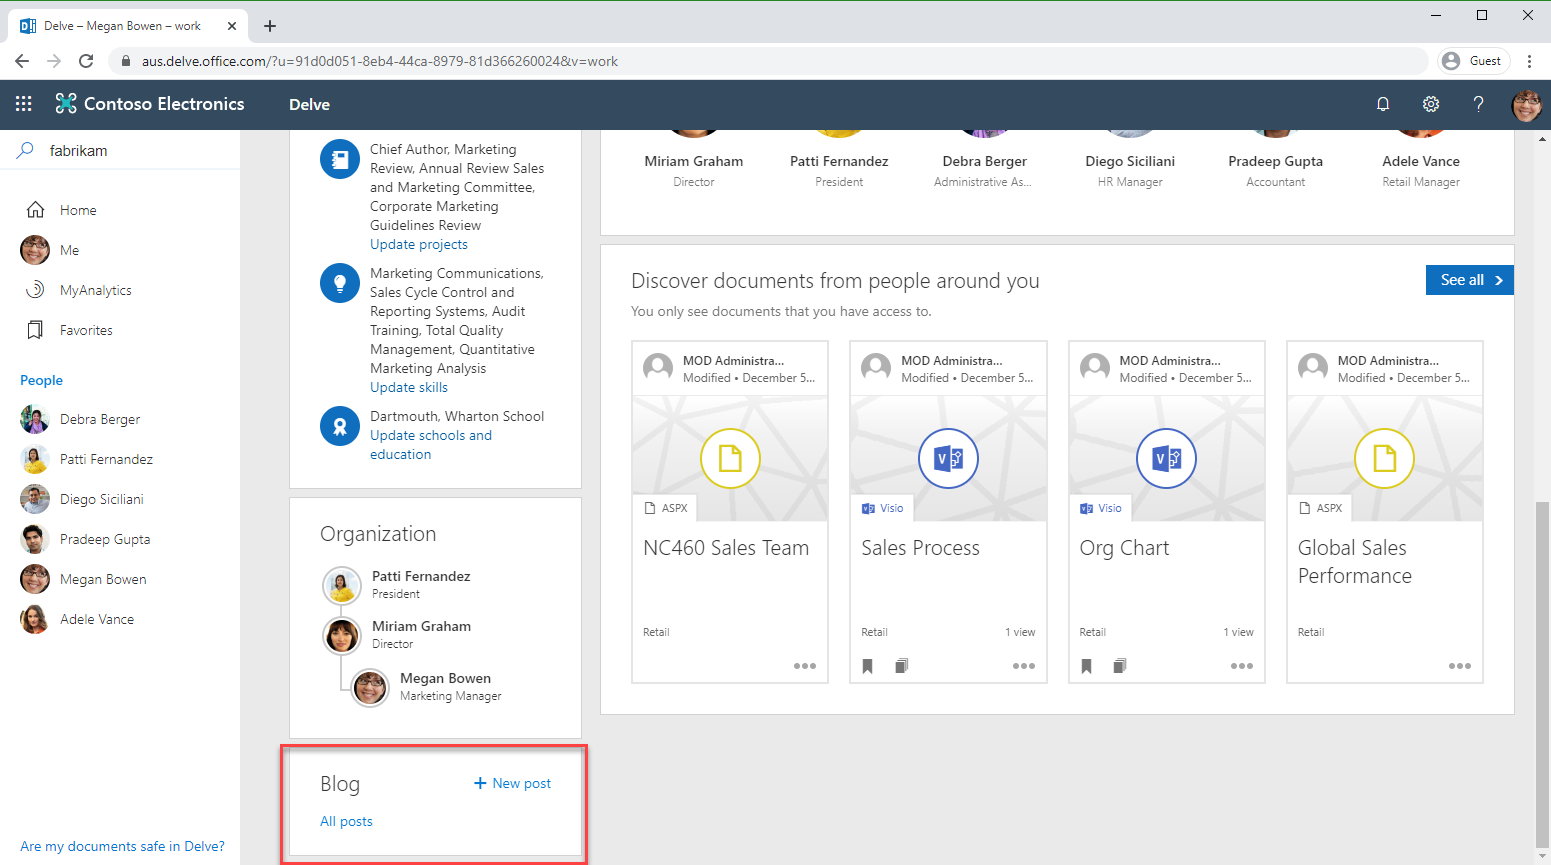Image resolution: width=1551 pixels, height=865 pixels.
Task: Add Sales Process to a board
Action: (901, 666)
